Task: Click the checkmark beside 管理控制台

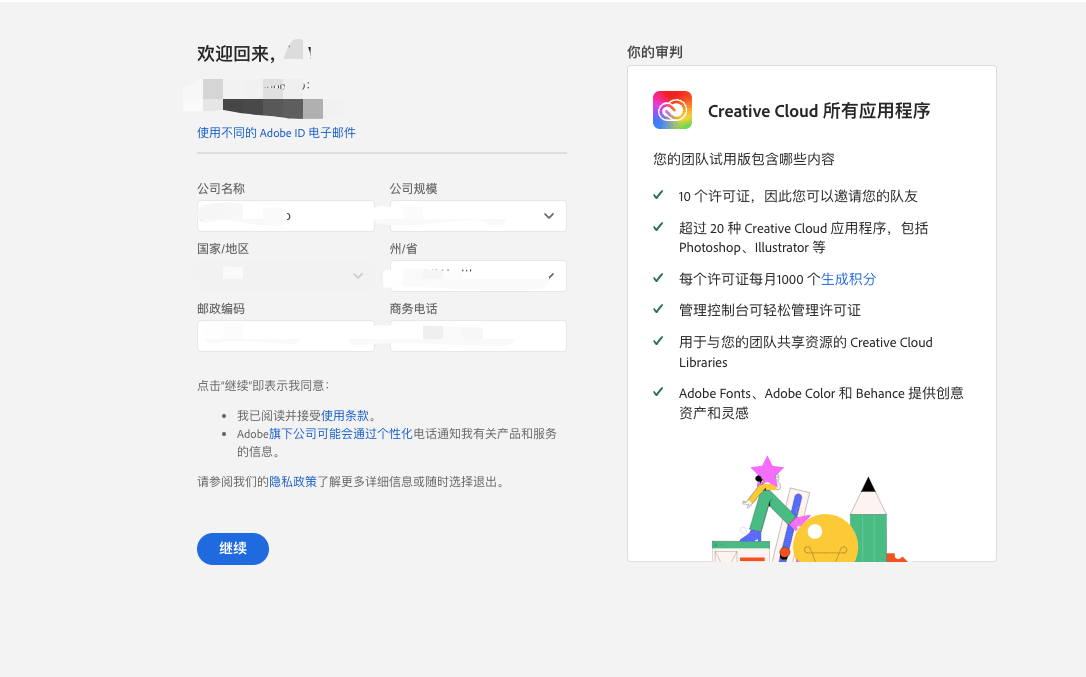Action: click(659, 309)
